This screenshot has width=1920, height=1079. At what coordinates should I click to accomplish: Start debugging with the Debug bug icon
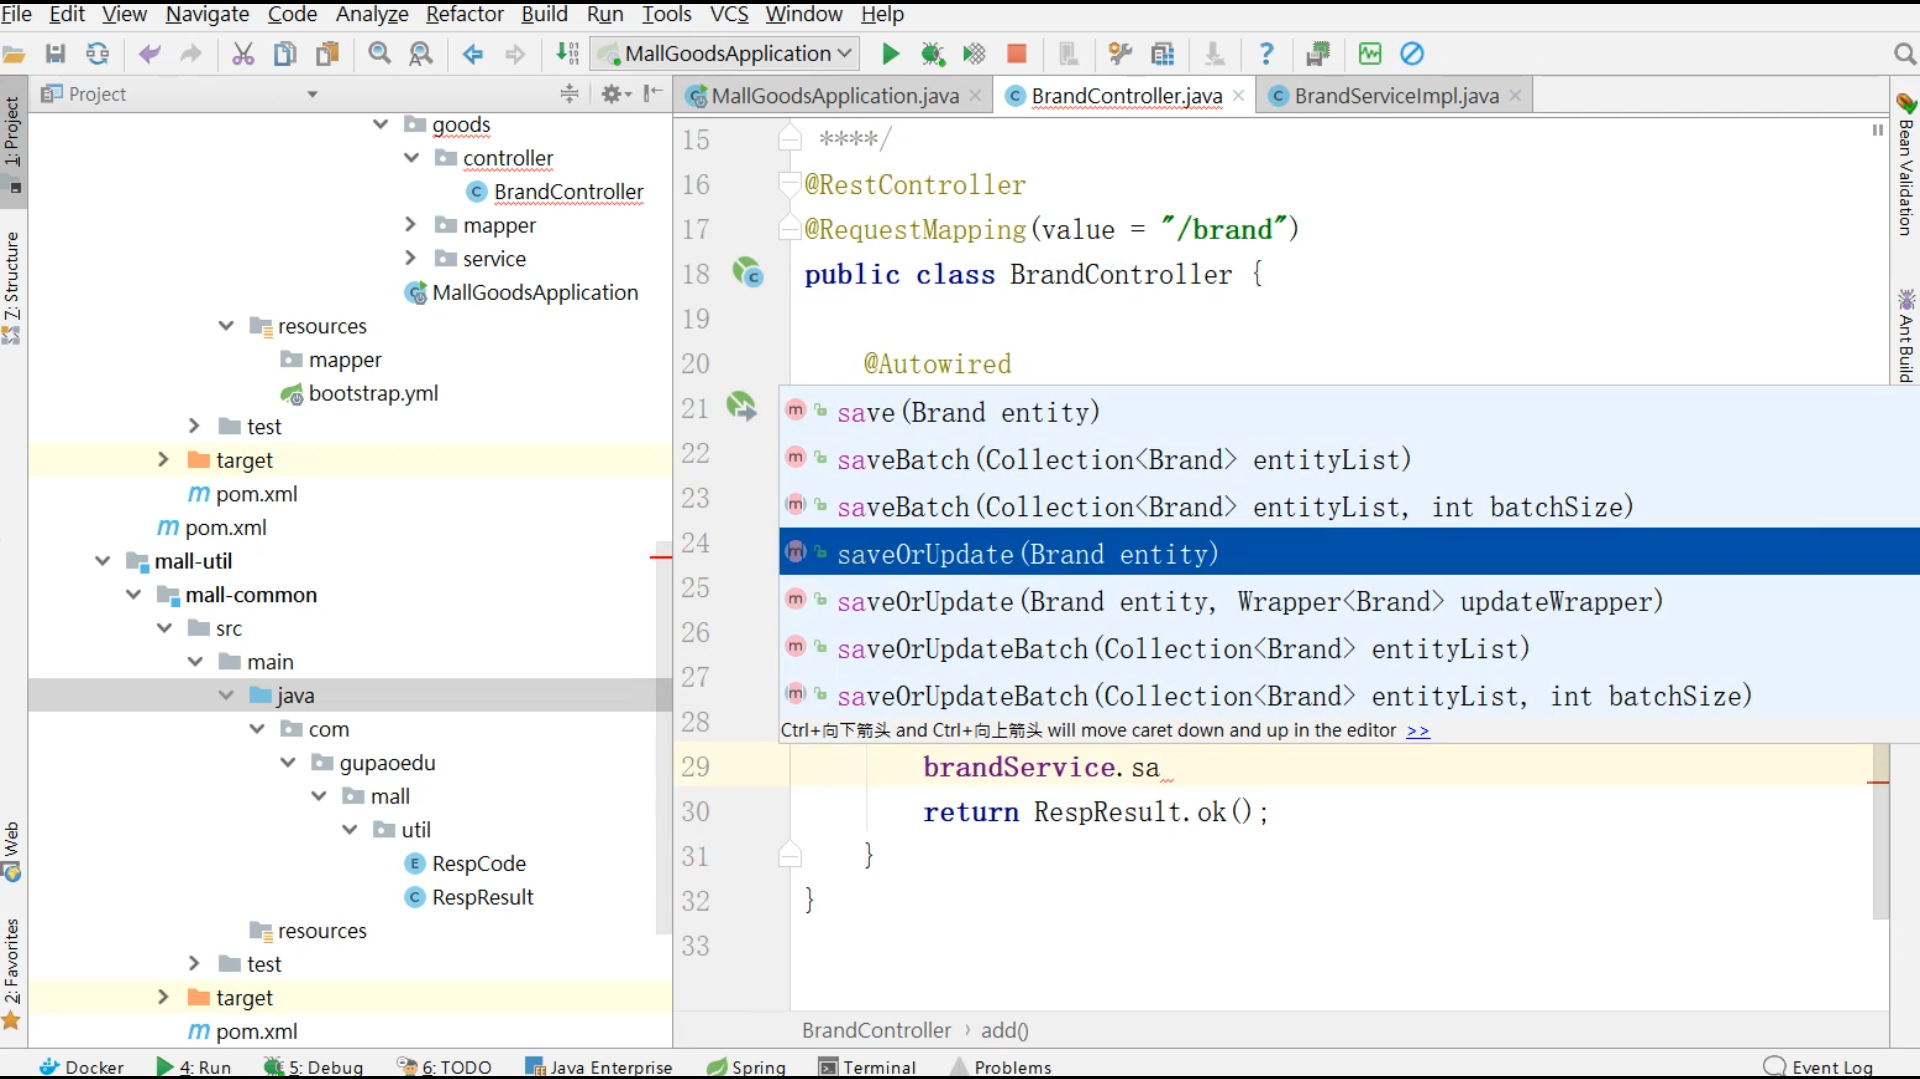932,54
